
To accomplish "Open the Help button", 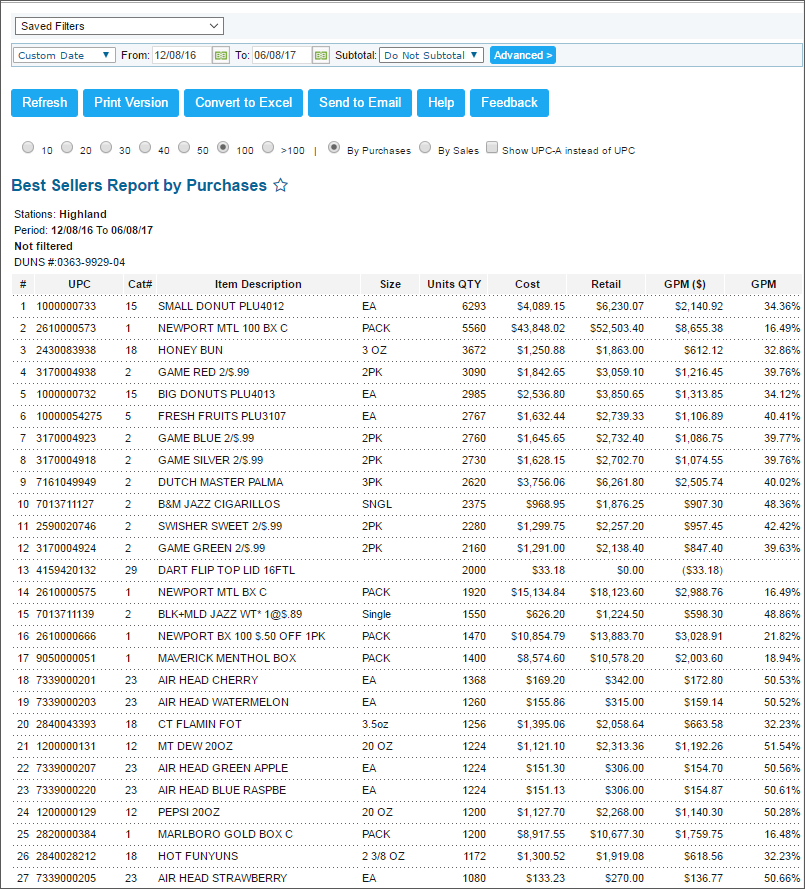I will coord(441,103).
